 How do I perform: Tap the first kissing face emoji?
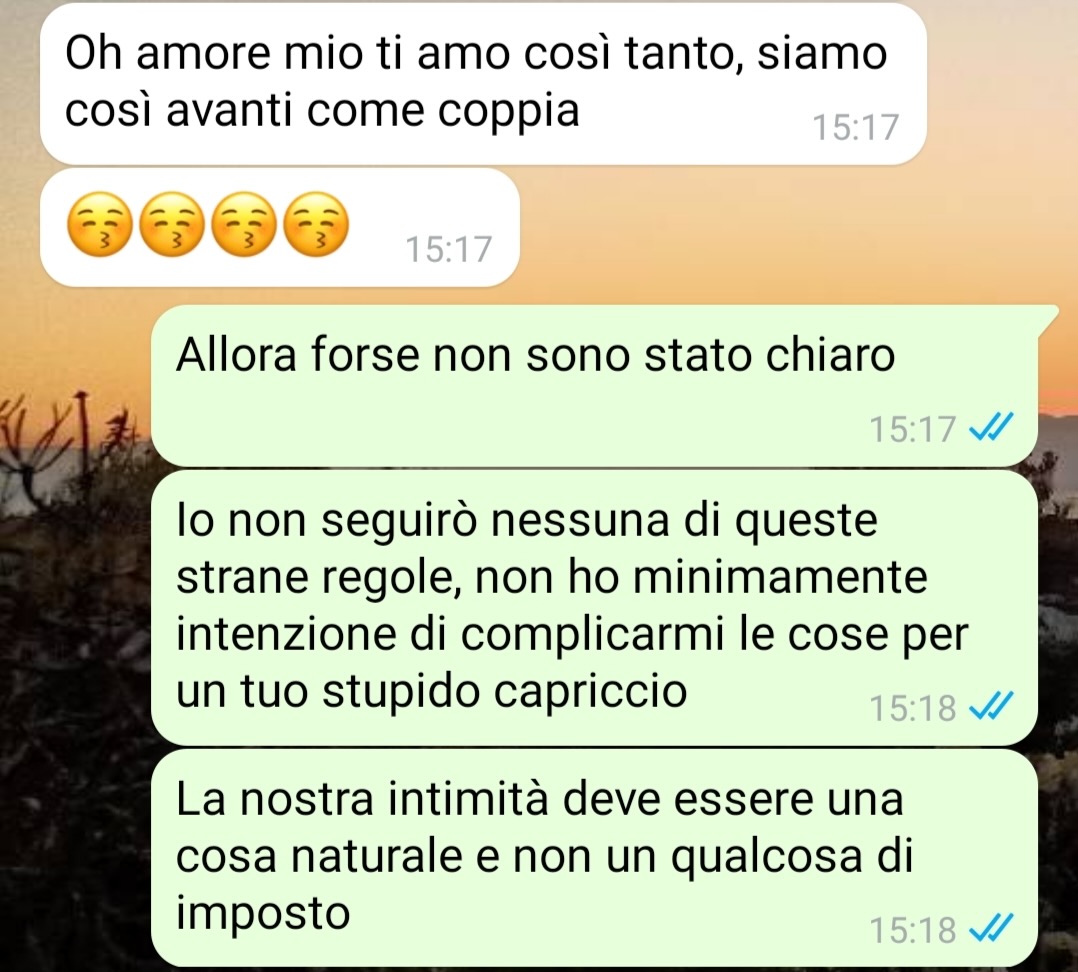pyautogui.click(x=99, y=225)
